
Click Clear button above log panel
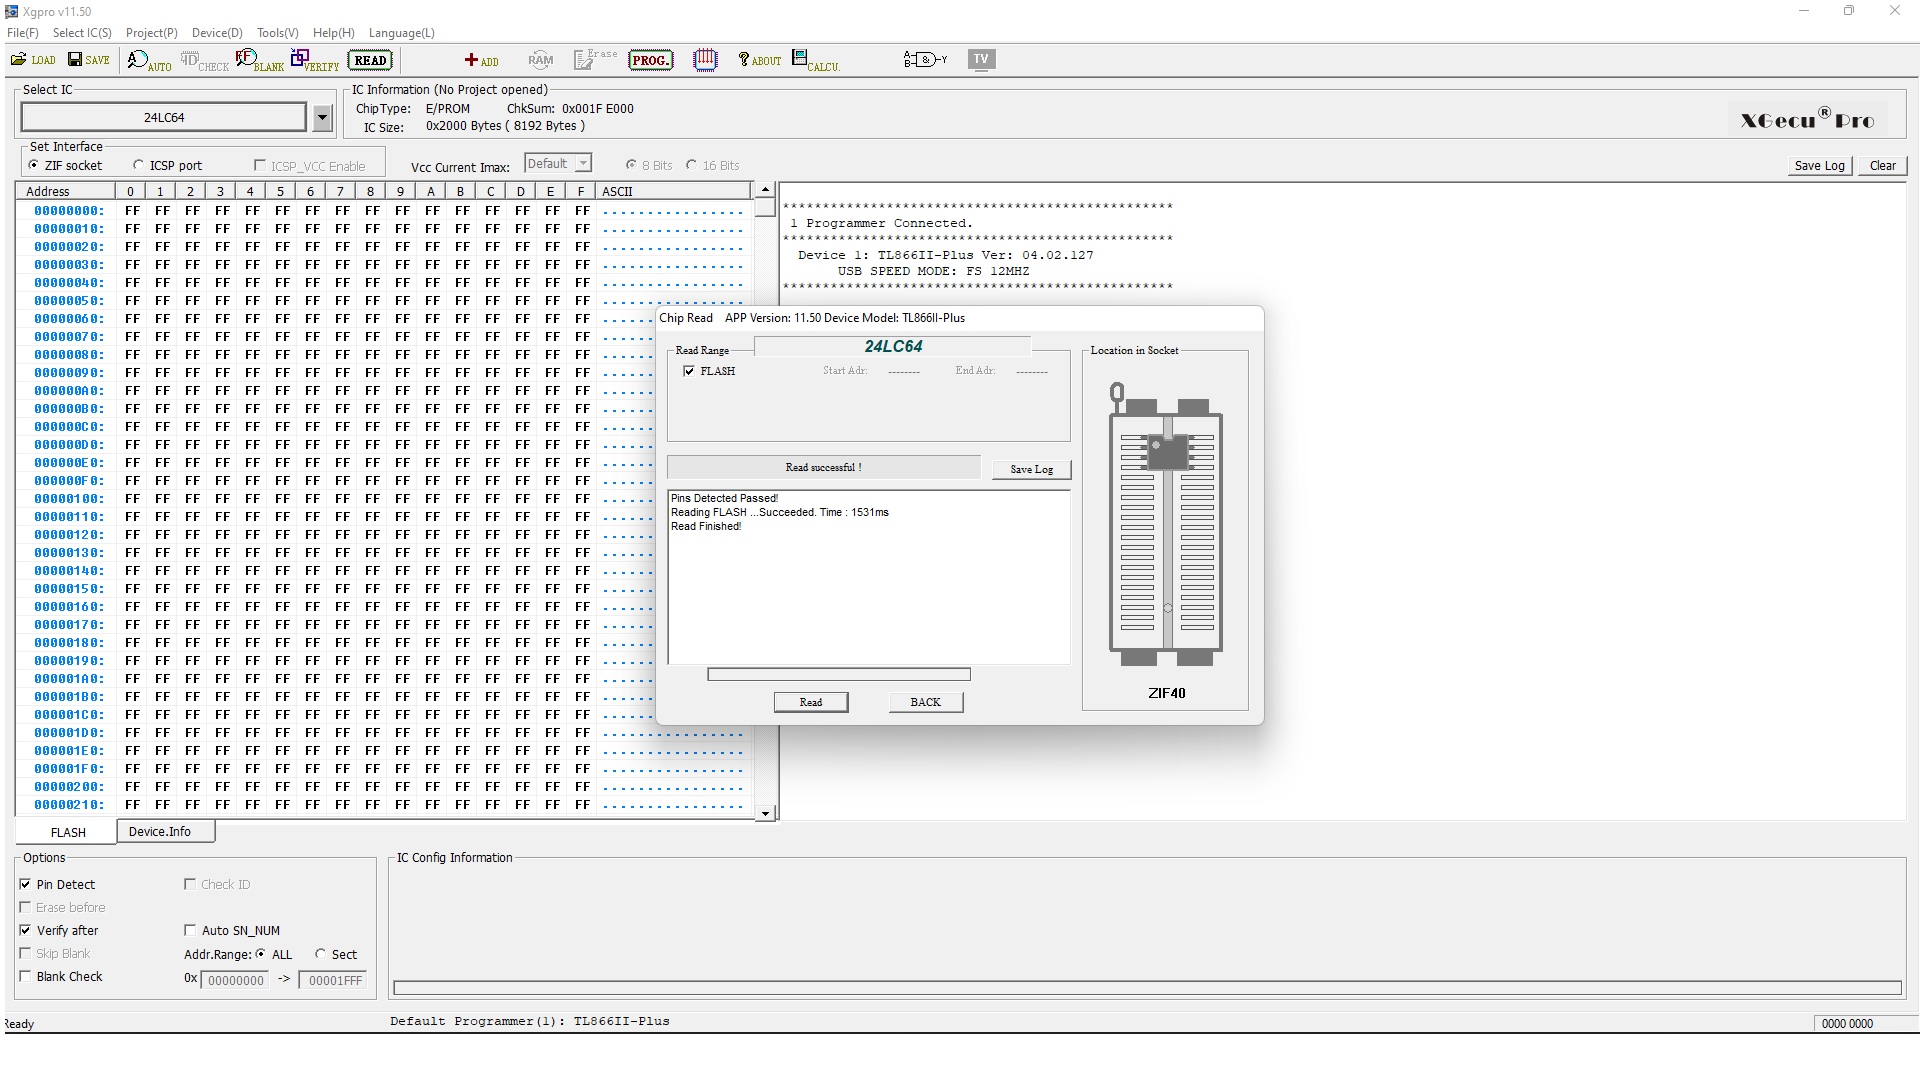pos(1882,166)
